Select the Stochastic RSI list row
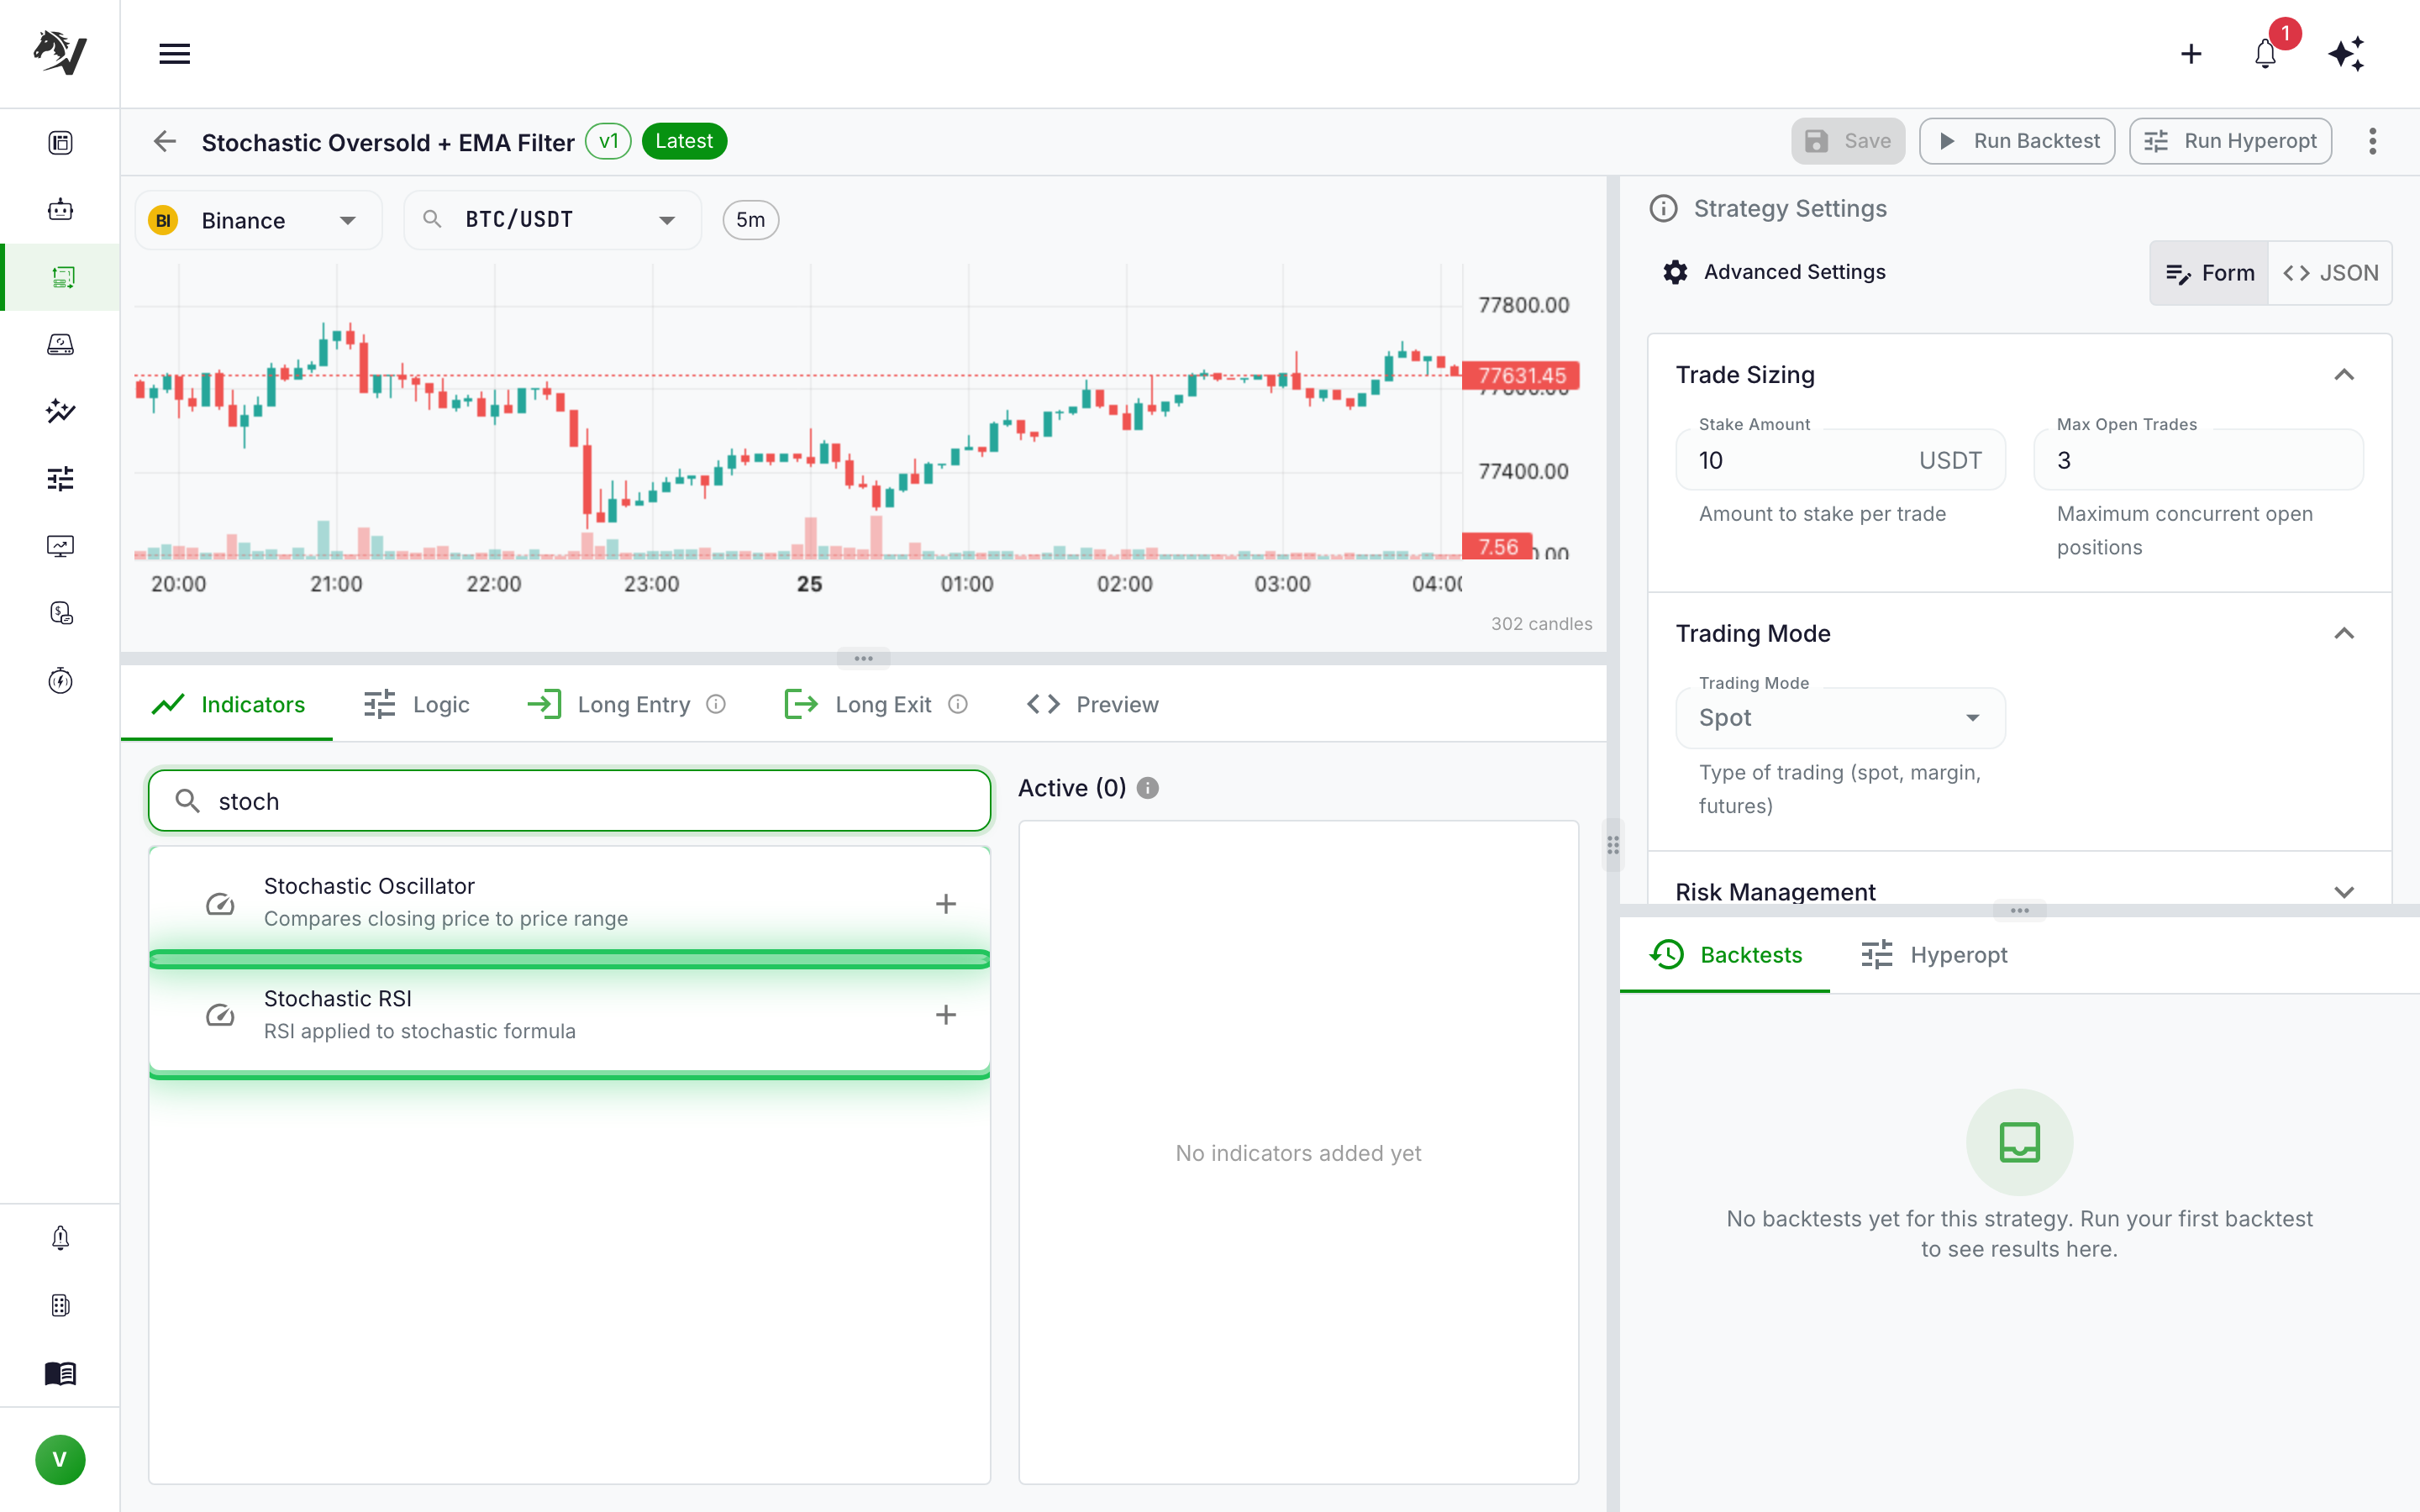The image size is (2420, 1512). click(x=569, y=1014)
